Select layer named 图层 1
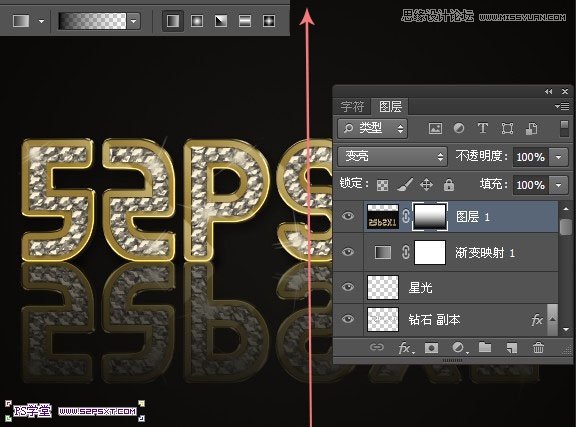The width and height of the screenshot is (576, 427). coord(473,217)
